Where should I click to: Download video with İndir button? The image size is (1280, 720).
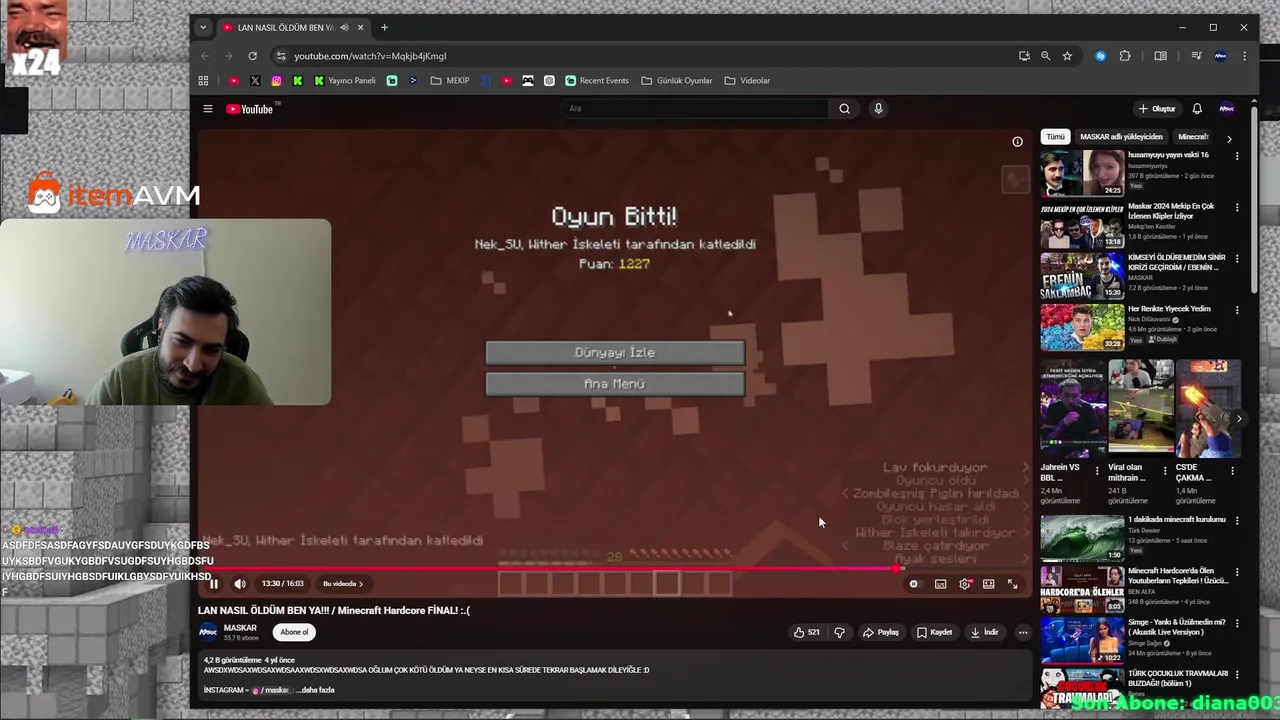[x=985, y=632]
